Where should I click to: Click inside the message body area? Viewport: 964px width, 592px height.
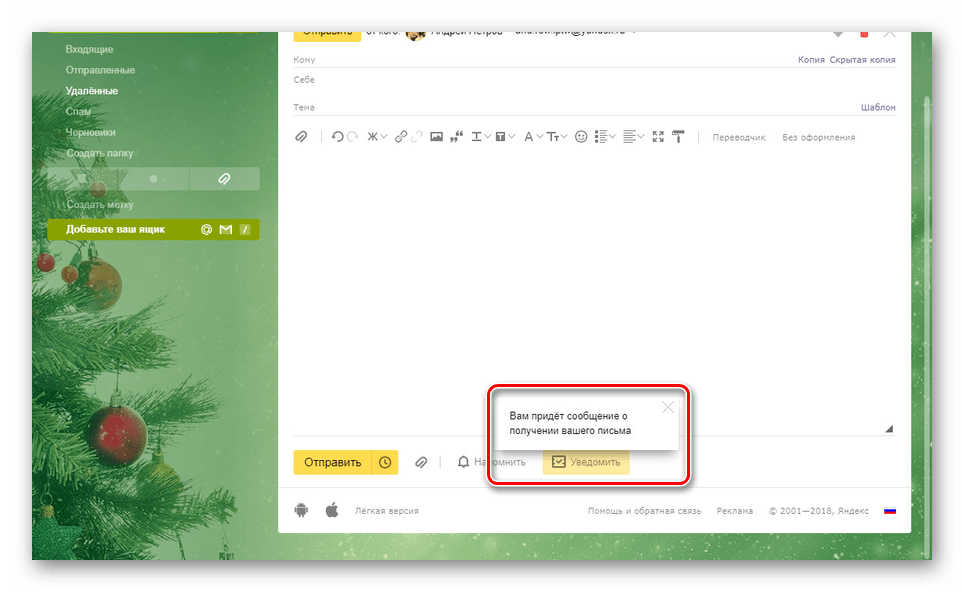click(x=594, y=289)
